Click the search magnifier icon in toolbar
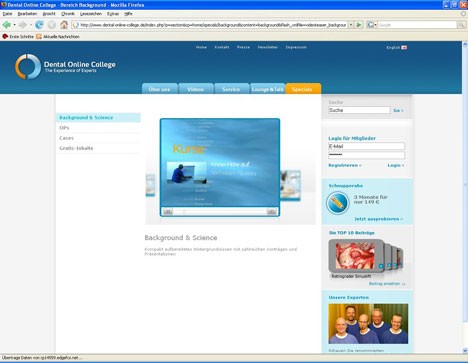Viewport: 468px width, 363px height. tap(461, 25)
